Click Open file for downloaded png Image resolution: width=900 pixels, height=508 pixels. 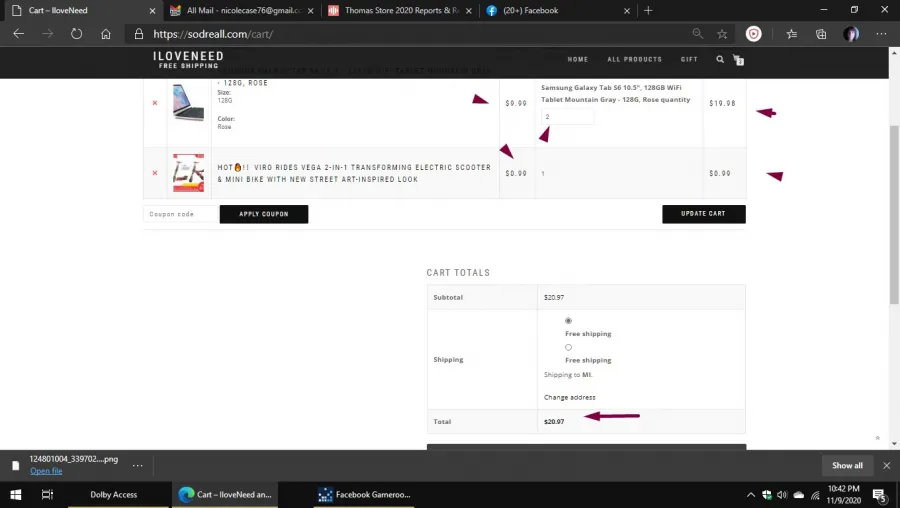coord(46,471)
